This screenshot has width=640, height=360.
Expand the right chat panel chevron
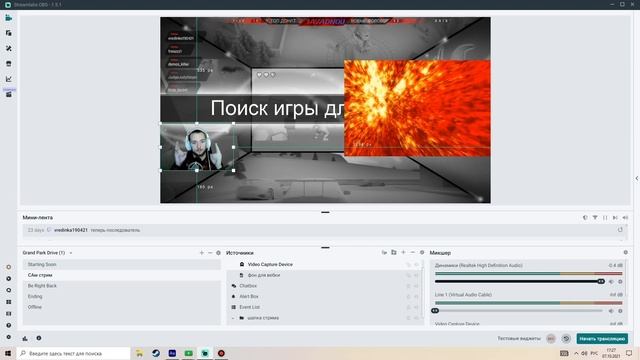click(637, 178)
